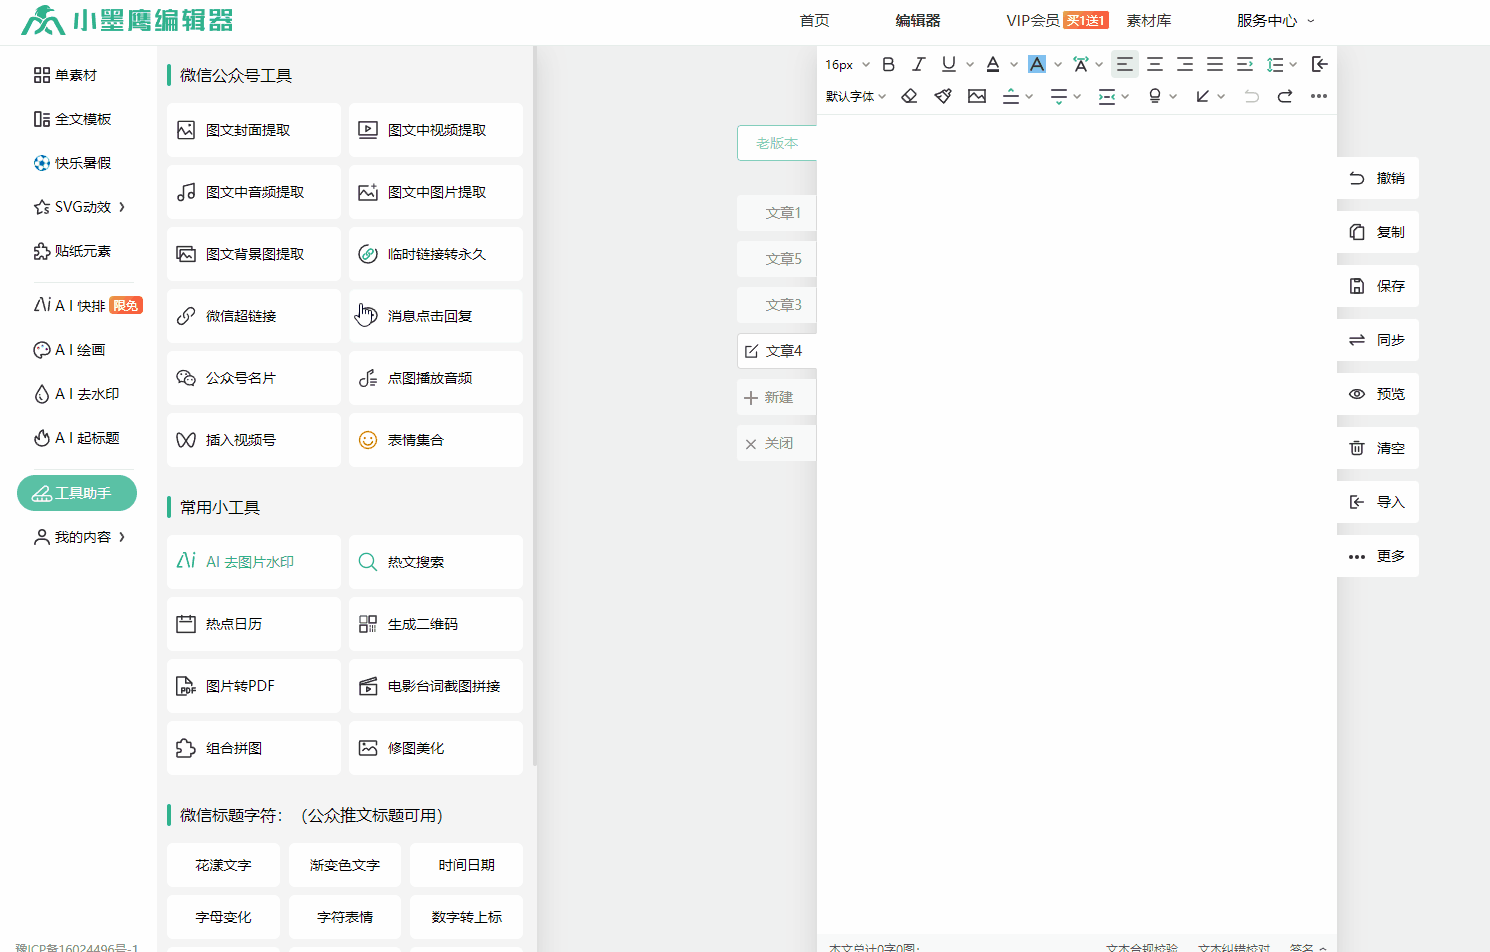1490x952 pixels.
Task: Open the 素材库 nav item
Action: tap(1149, 20)
